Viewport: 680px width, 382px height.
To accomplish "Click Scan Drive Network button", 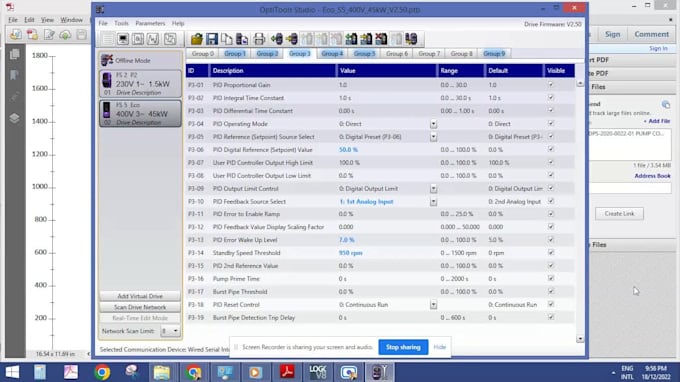I will pos(140,307).
